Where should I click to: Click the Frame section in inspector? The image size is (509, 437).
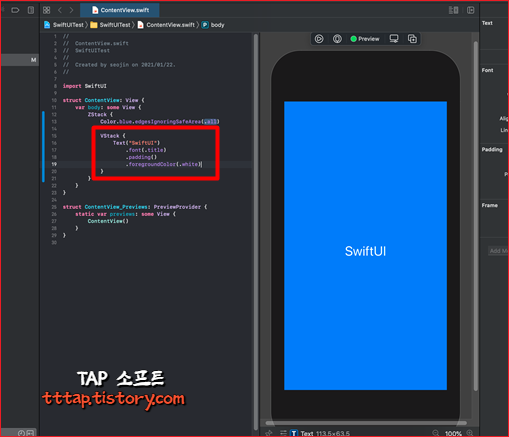(x=490, y=205)
